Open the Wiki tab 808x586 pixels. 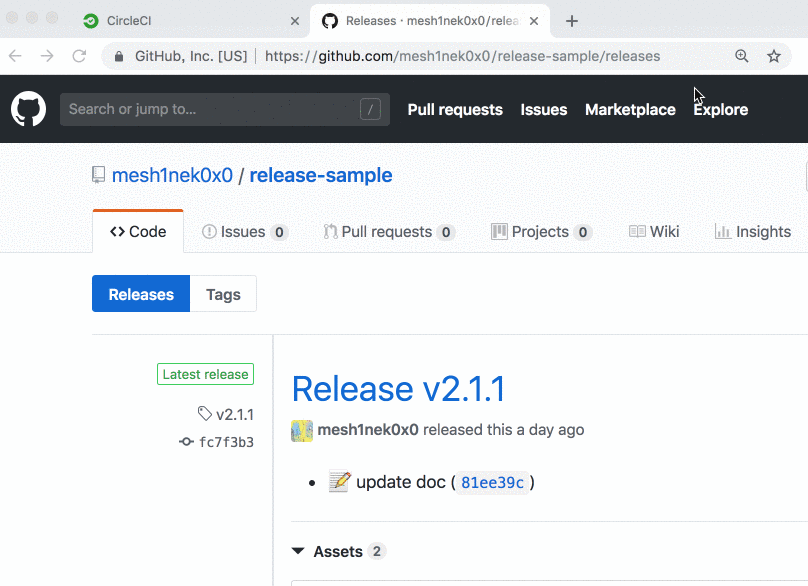(x=654, y=232)
